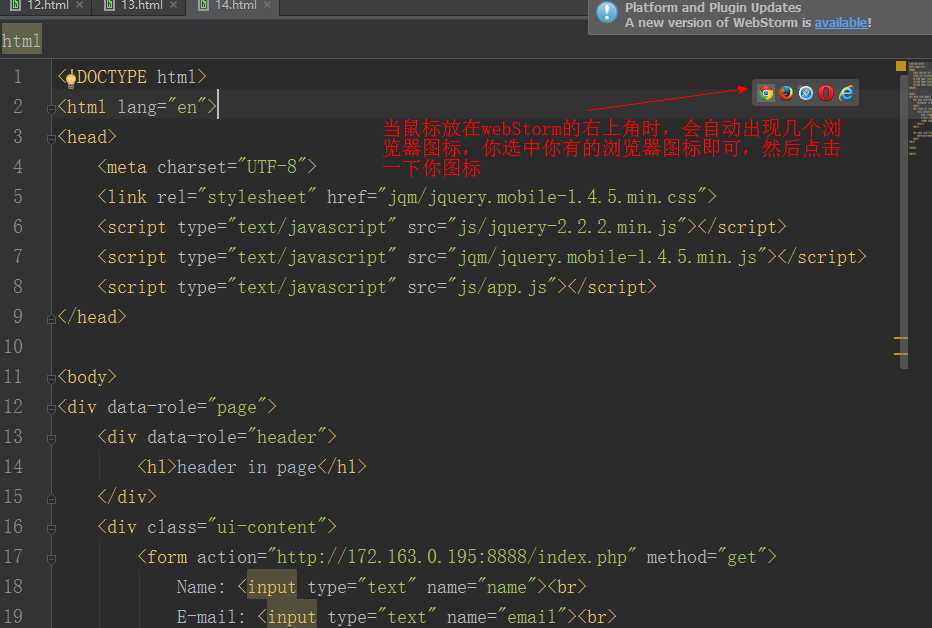Image resolution: width=932 pixels, height=628 pixels.
Task: Open page in Safari browser icon
Action: [x=806, y=93]
